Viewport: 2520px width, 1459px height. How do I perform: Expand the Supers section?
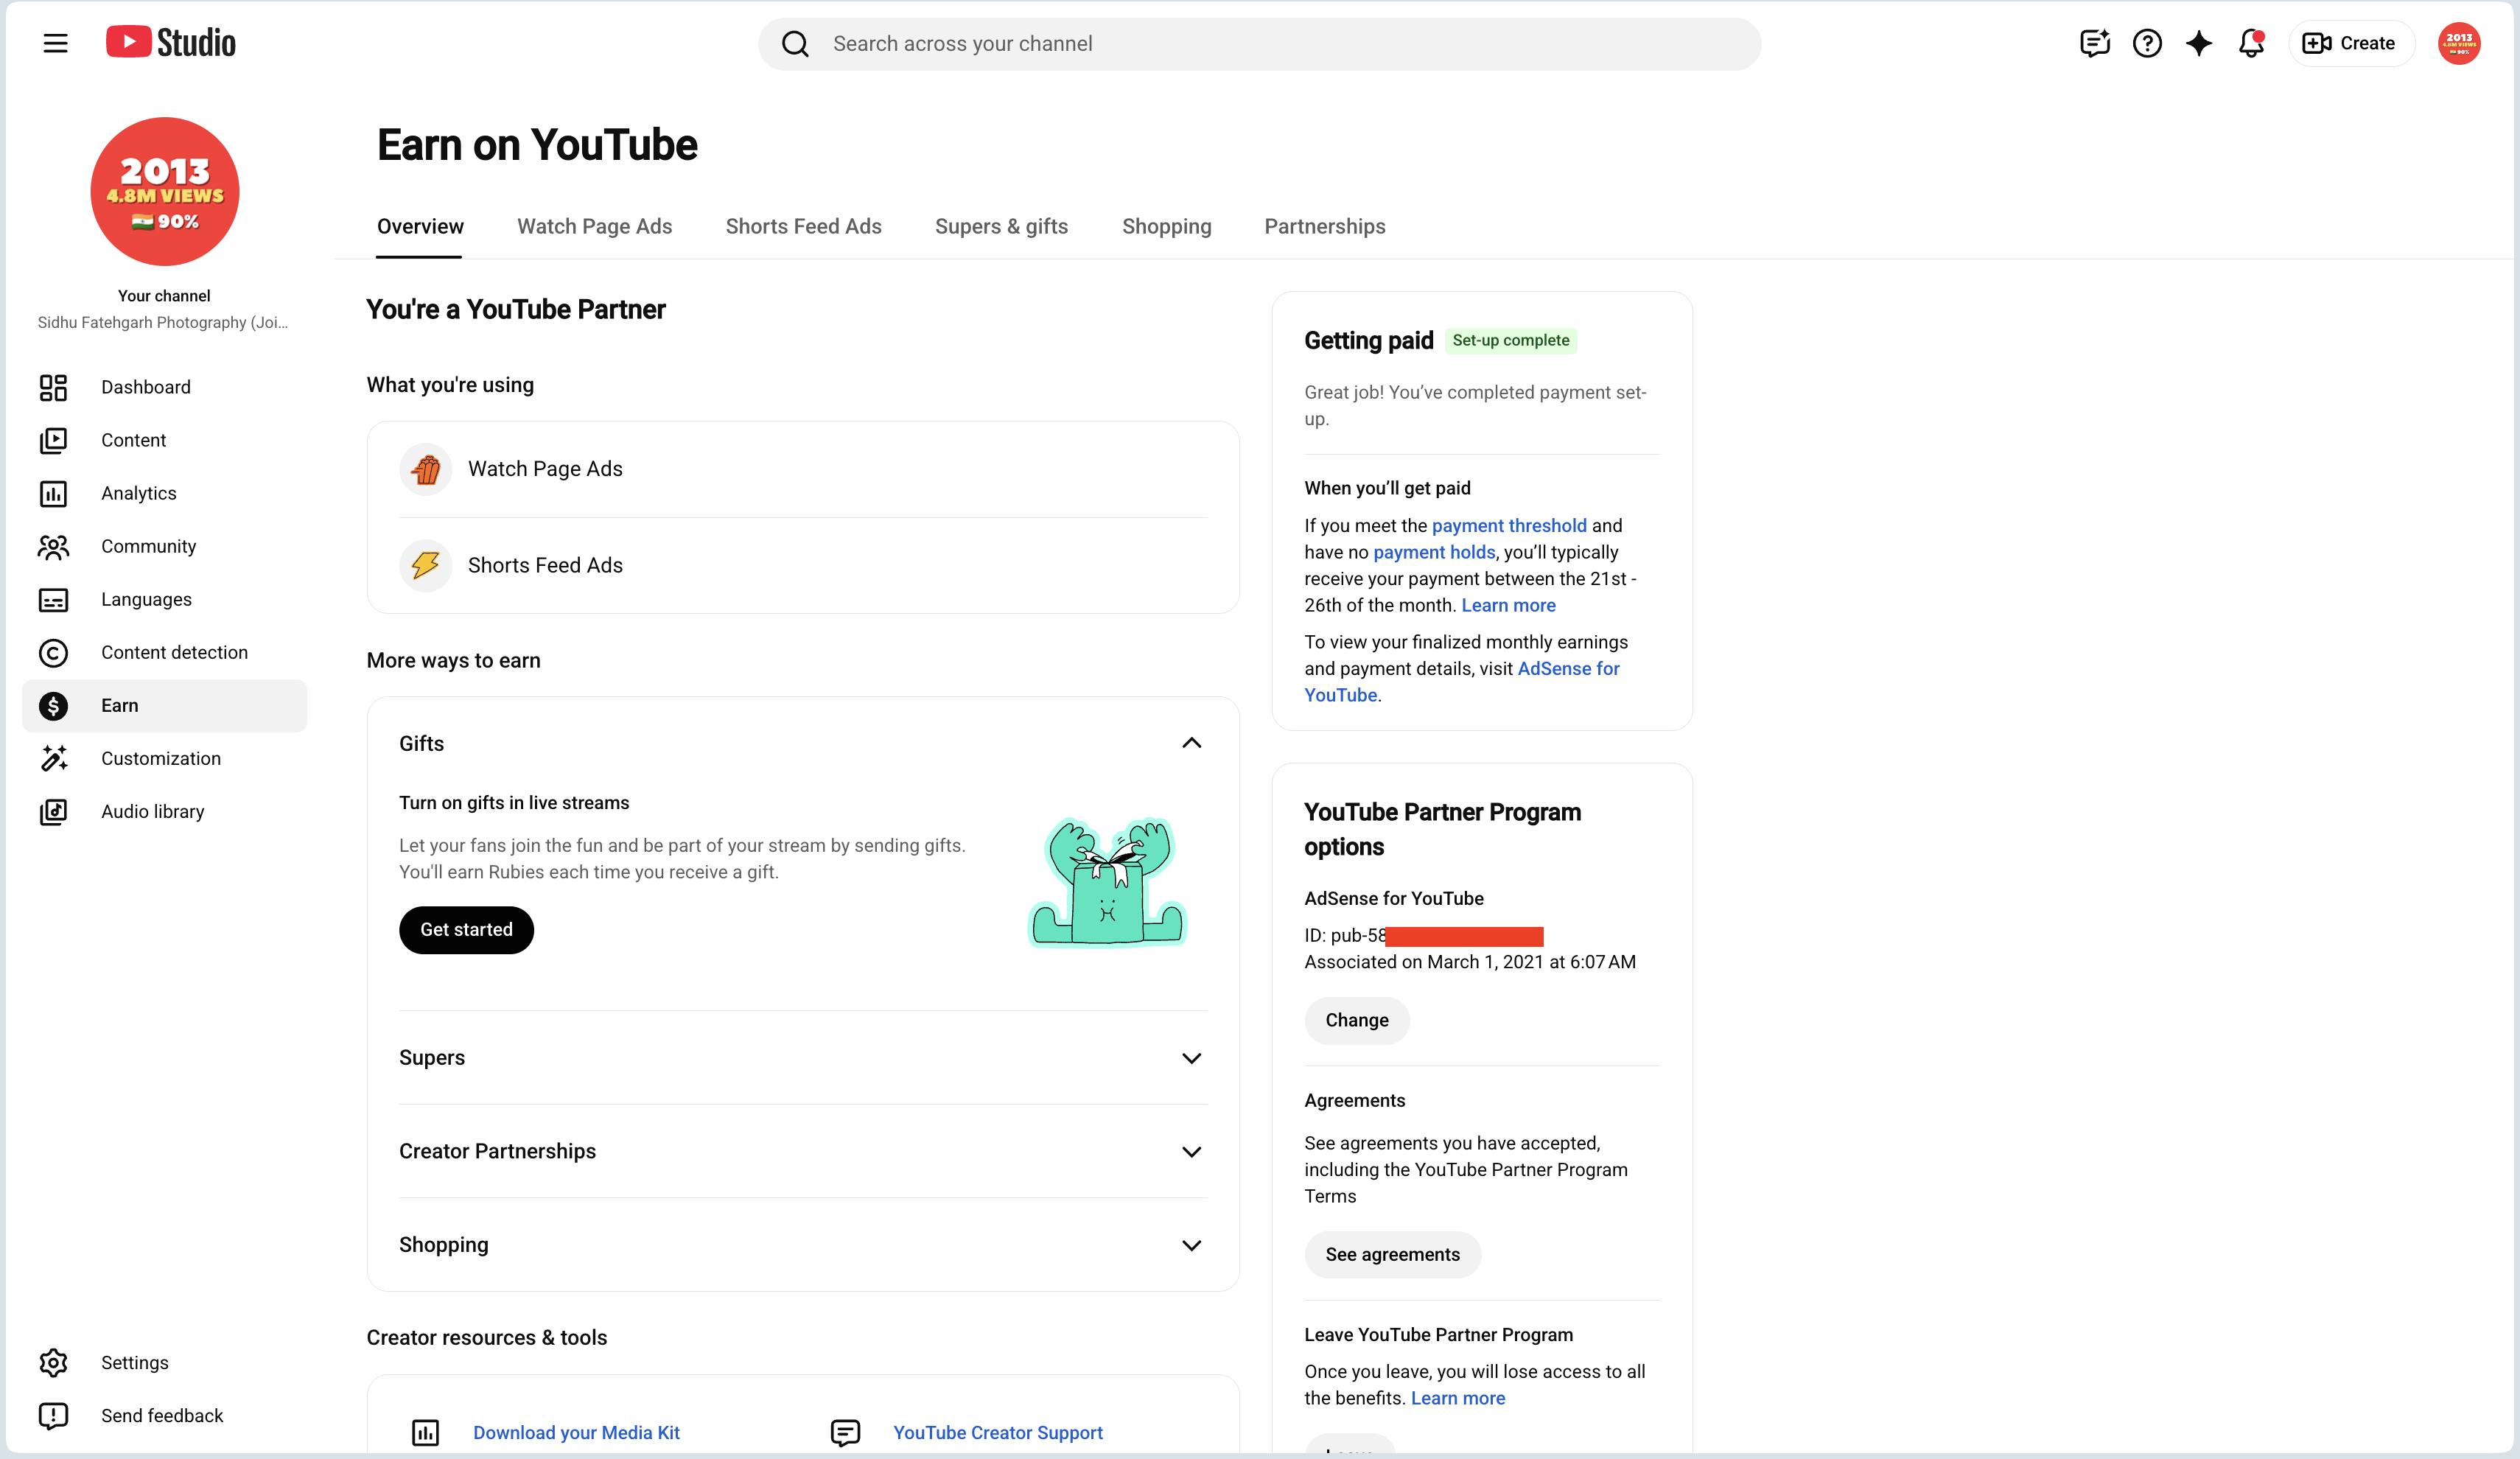[1191, 1058]
